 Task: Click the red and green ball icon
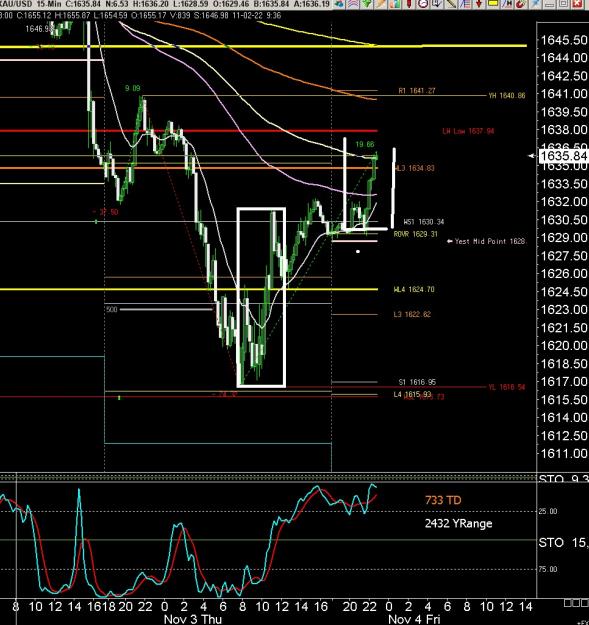520,4
